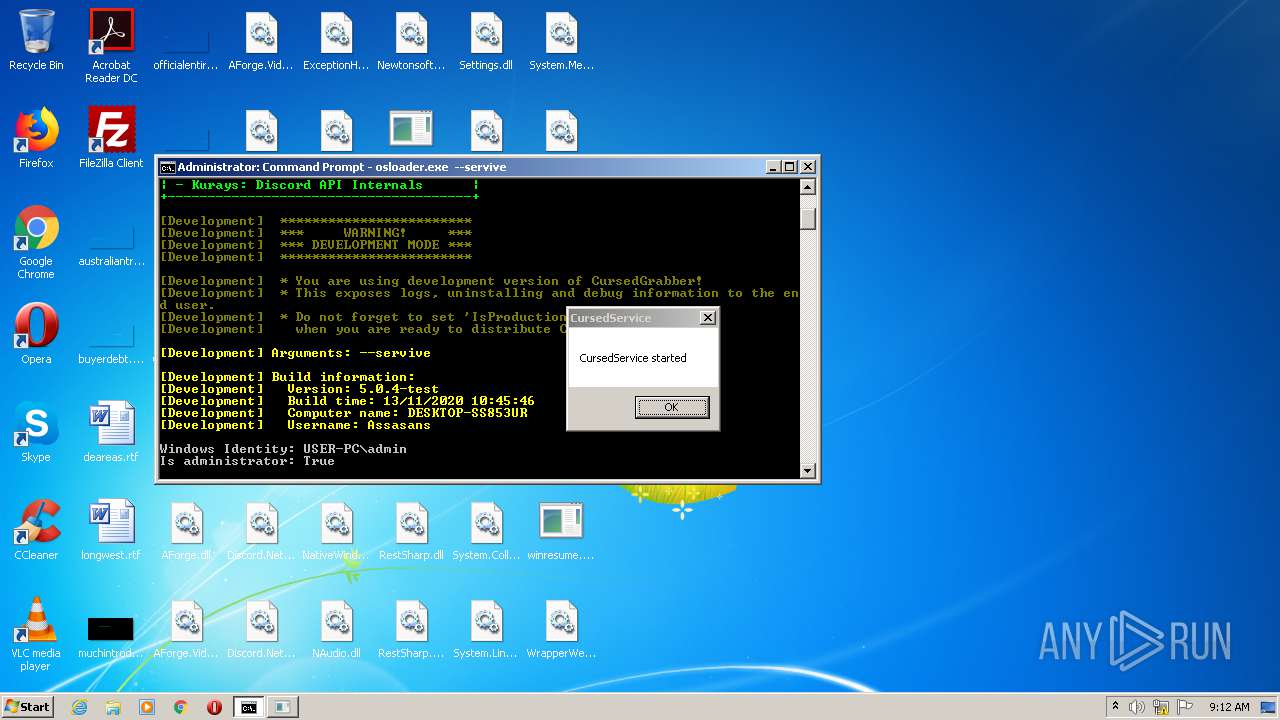
Task: Show hidden system tray icons
Action: (x=1115, y=707)
